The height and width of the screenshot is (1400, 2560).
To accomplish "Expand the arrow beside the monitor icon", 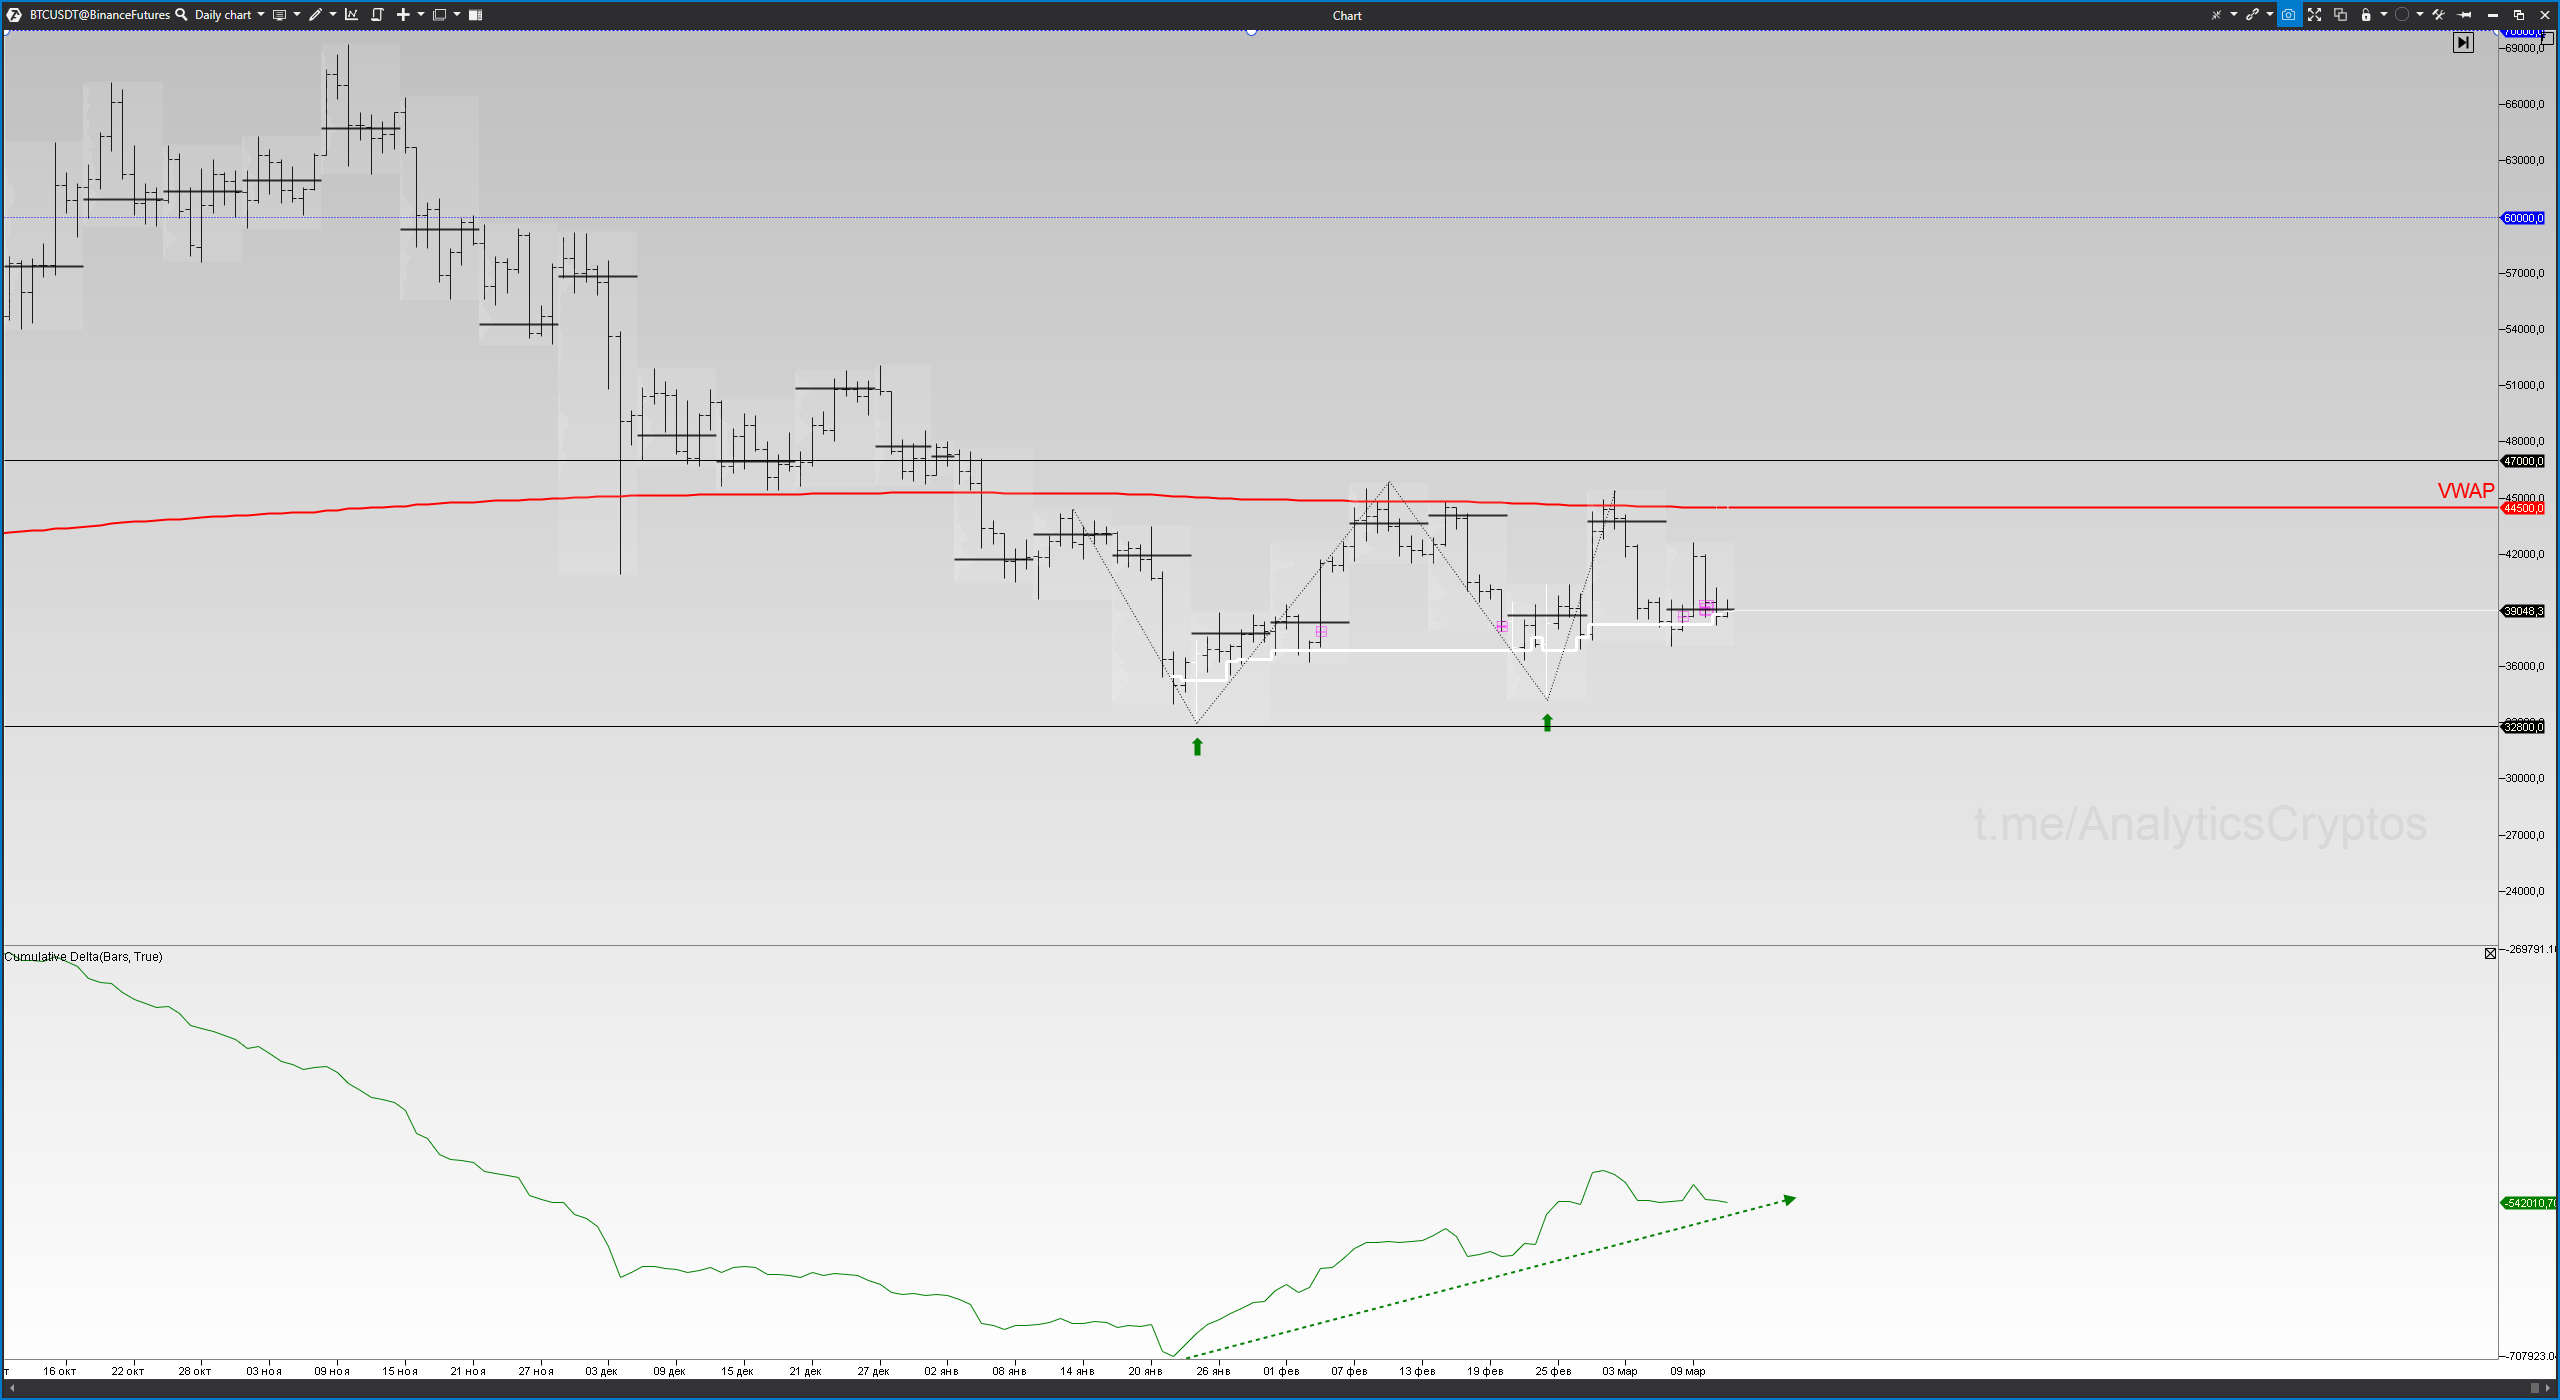I will coord(297,15).
